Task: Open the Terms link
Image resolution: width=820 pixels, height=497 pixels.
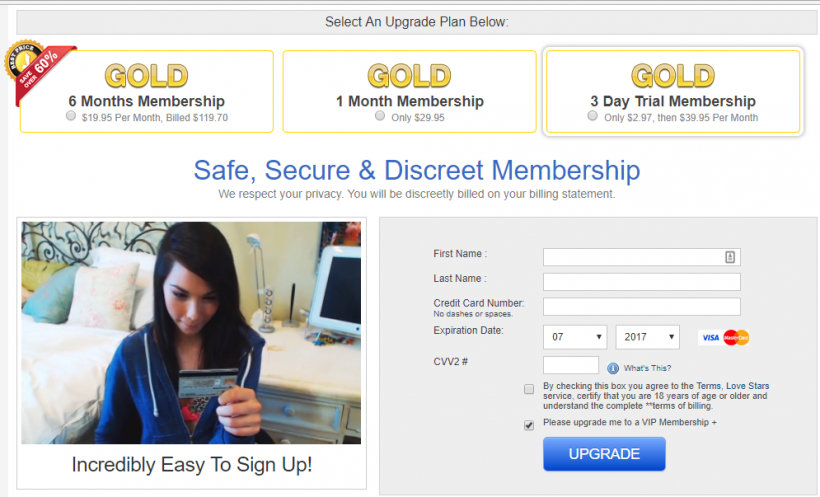Action: pyautogui.click(x=708, y=386)
